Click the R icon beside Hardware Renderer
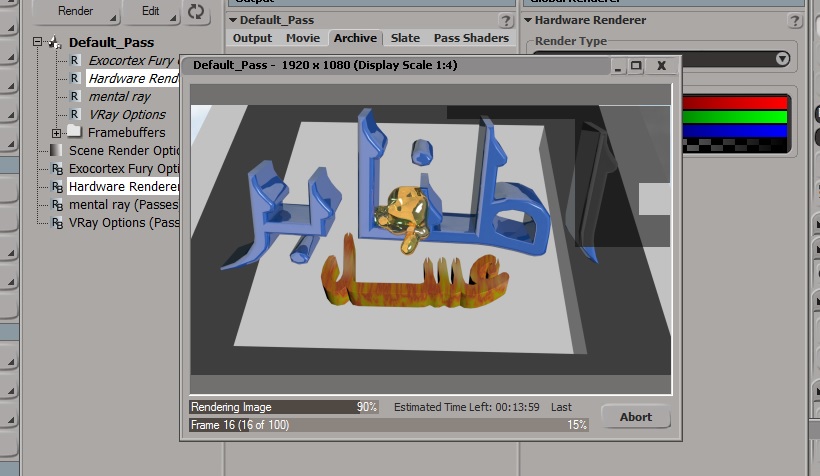 (x=75, y=78)
